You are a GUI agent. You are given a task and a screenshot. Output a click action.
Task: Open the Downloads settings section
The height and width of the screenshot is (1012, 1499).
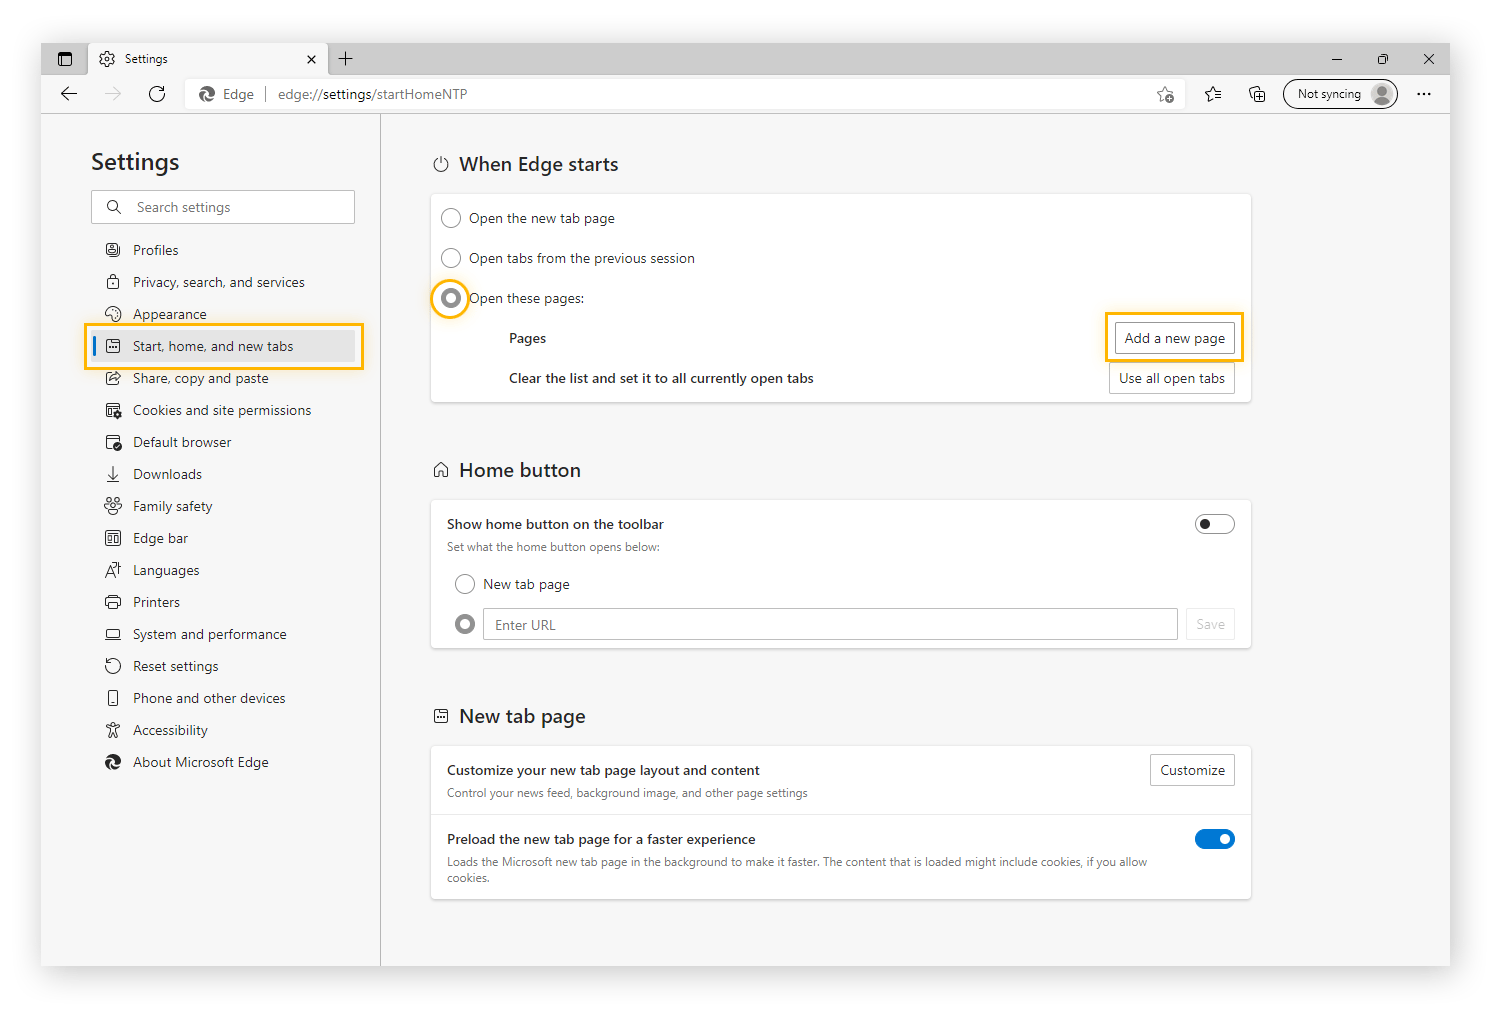[x=167, y=474]
